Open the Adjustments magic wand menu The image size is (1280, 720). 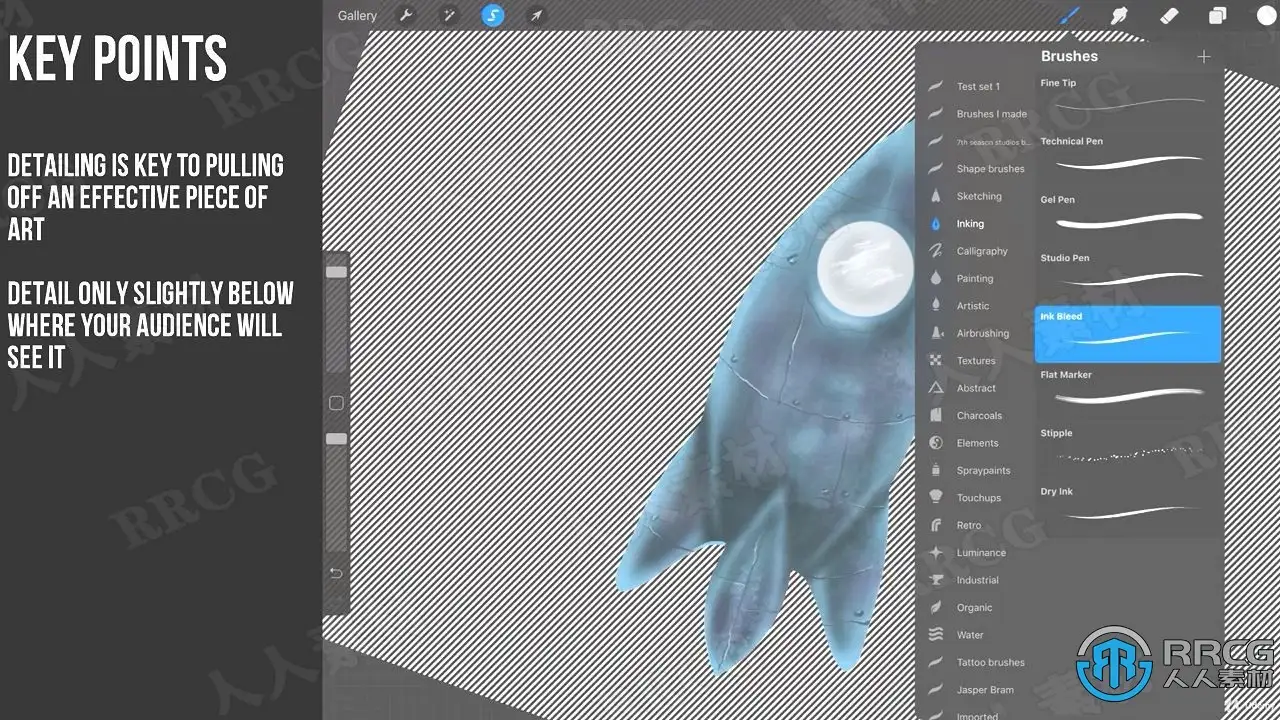pyautogui.click(x=449, y=15)
